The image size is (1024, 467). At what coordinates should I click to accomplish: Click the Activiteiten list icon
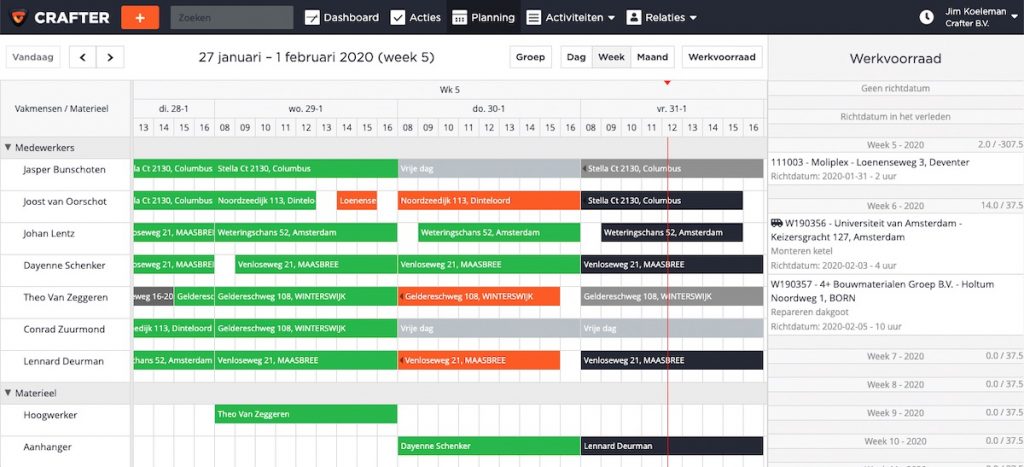pos(534,18)
